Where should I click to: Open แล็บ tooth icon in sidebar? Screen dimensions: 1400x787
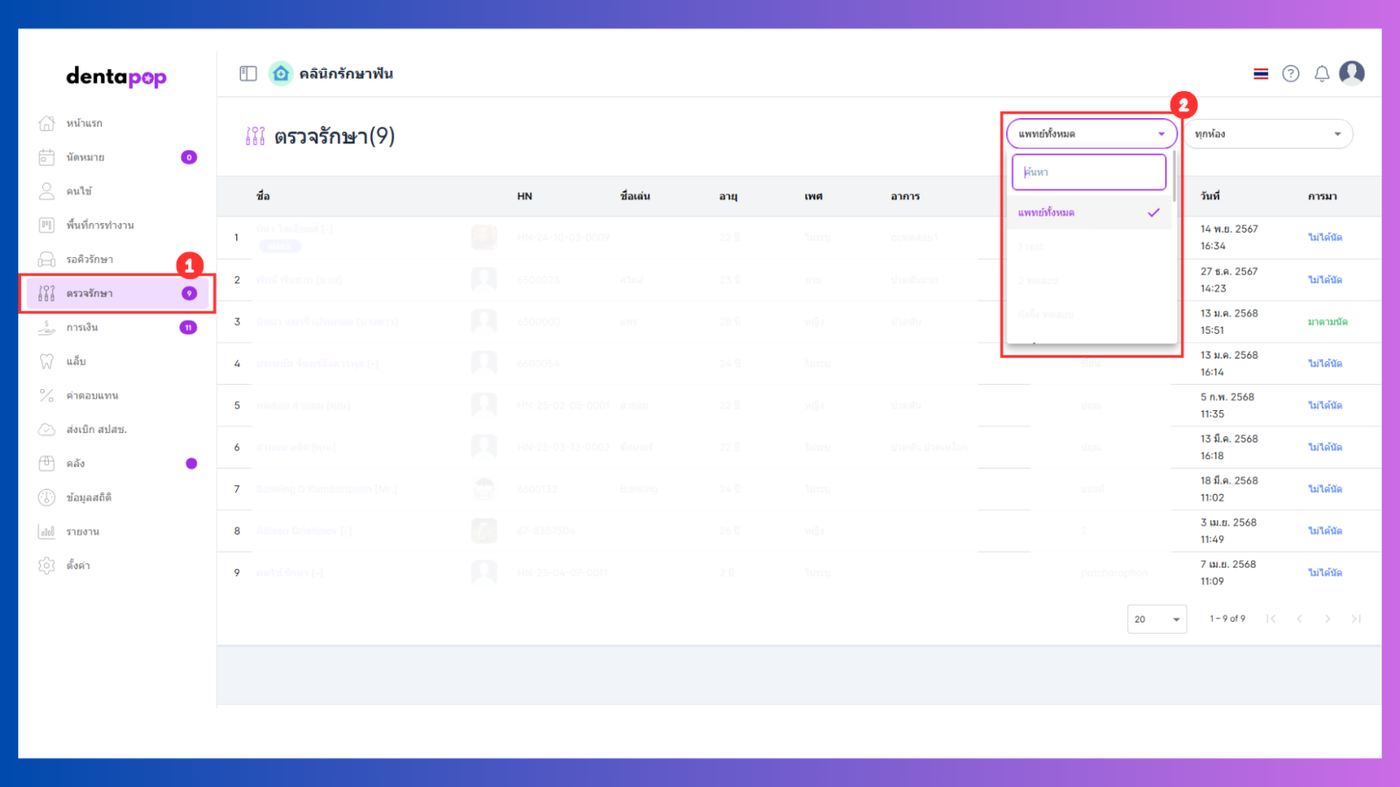tap(46, 361)
